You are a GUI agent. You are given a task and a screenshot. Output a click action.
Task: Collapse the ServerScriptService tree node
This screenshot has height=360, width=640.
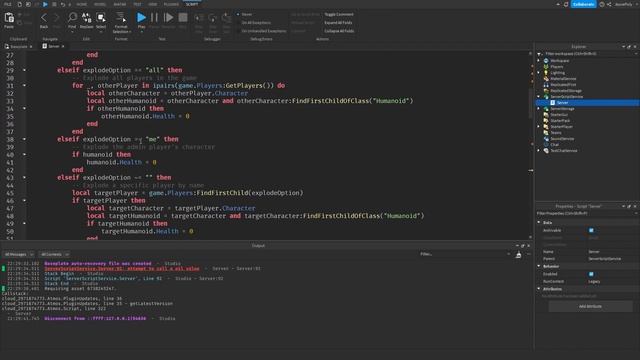click(x=539, y=97)
